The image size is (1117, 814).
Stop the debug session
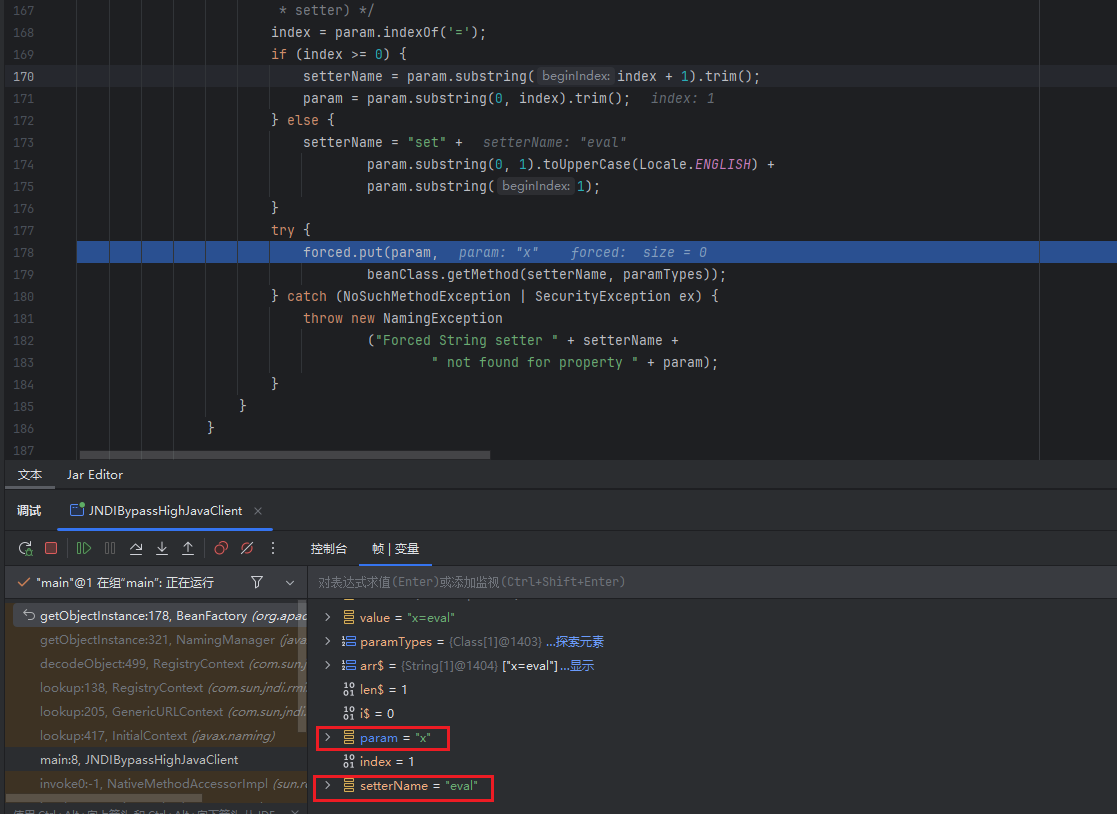click(51, 548)
